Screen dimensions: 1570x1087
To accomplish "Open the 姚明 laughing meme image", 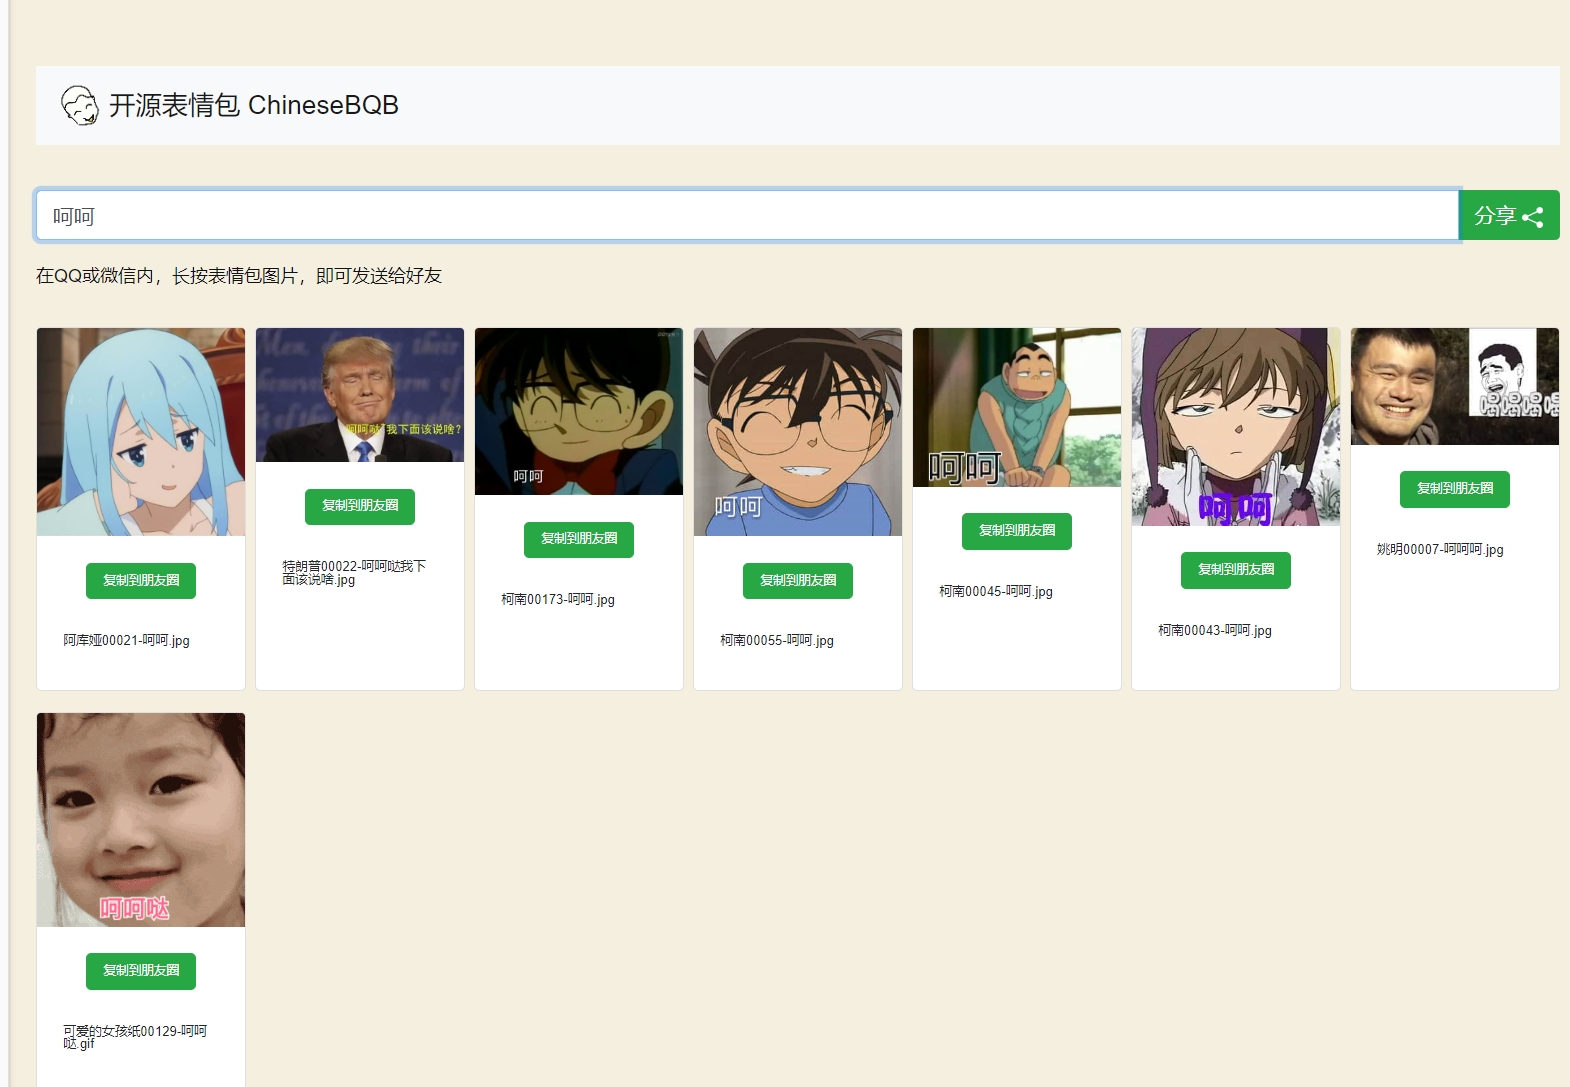I will 1455,386.
